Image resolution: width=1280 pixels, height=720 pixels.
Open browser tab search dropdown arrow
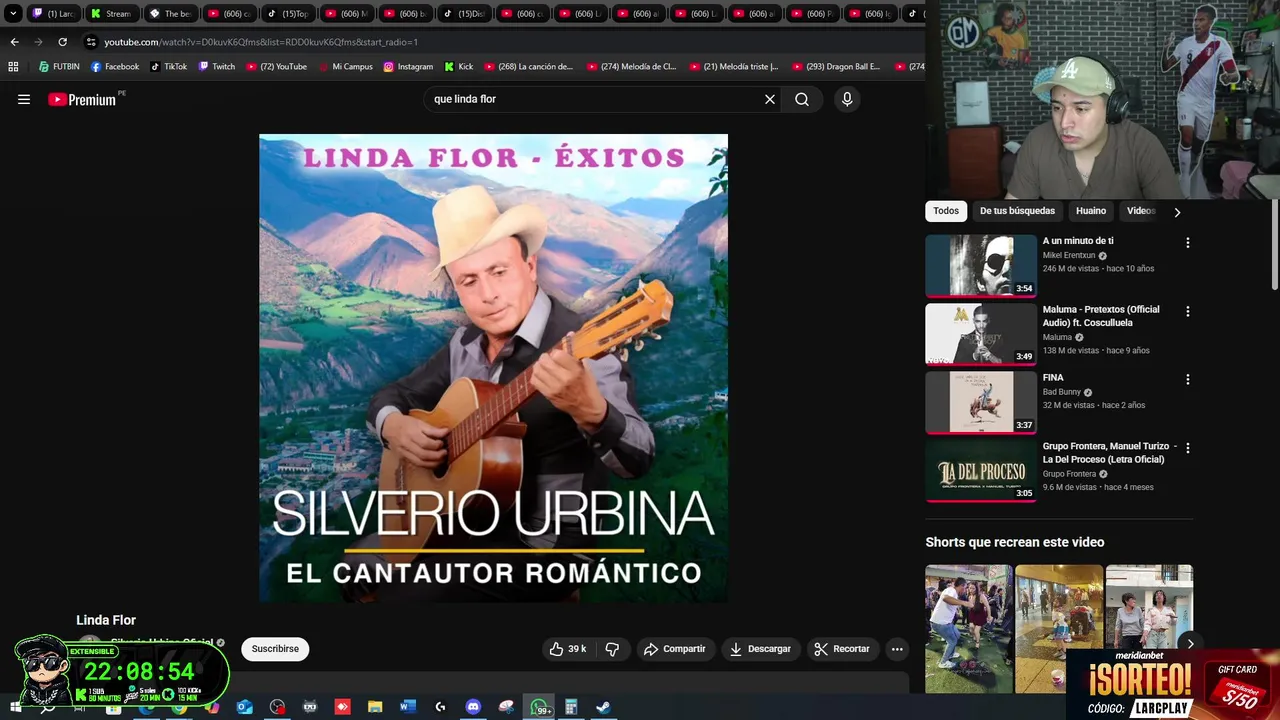[13, 13]
